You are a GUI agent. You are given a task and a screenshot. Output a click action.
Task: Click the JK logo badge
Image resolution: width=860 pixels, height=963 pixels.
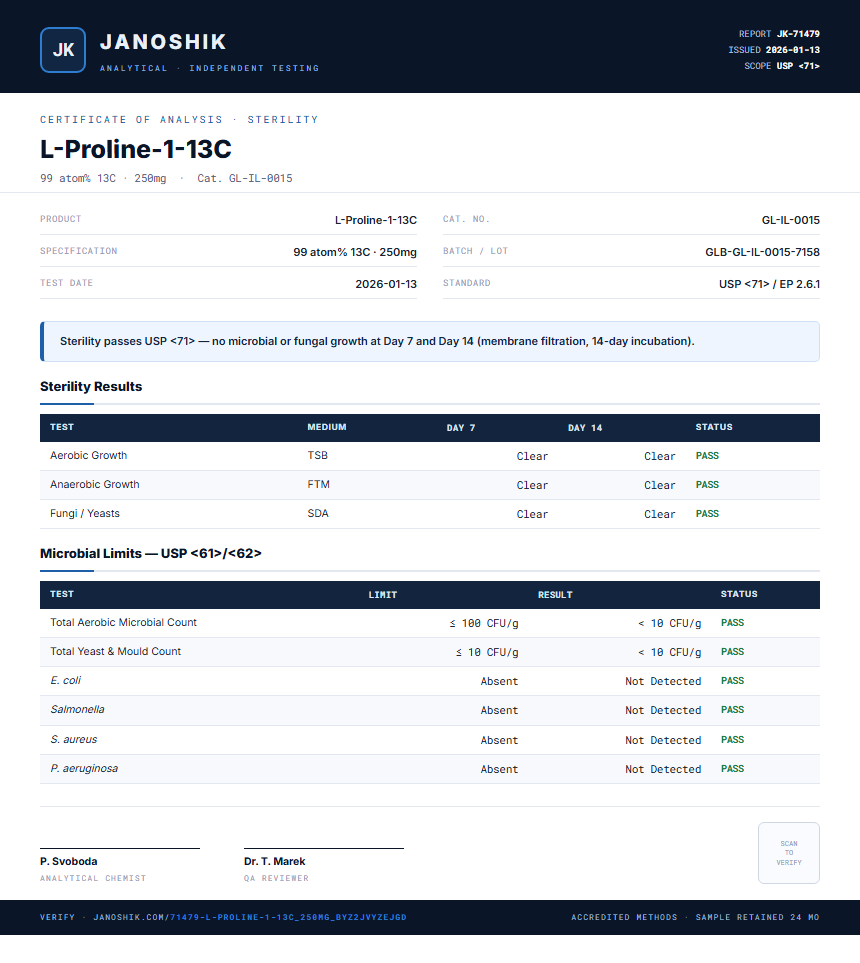(63, 50)
